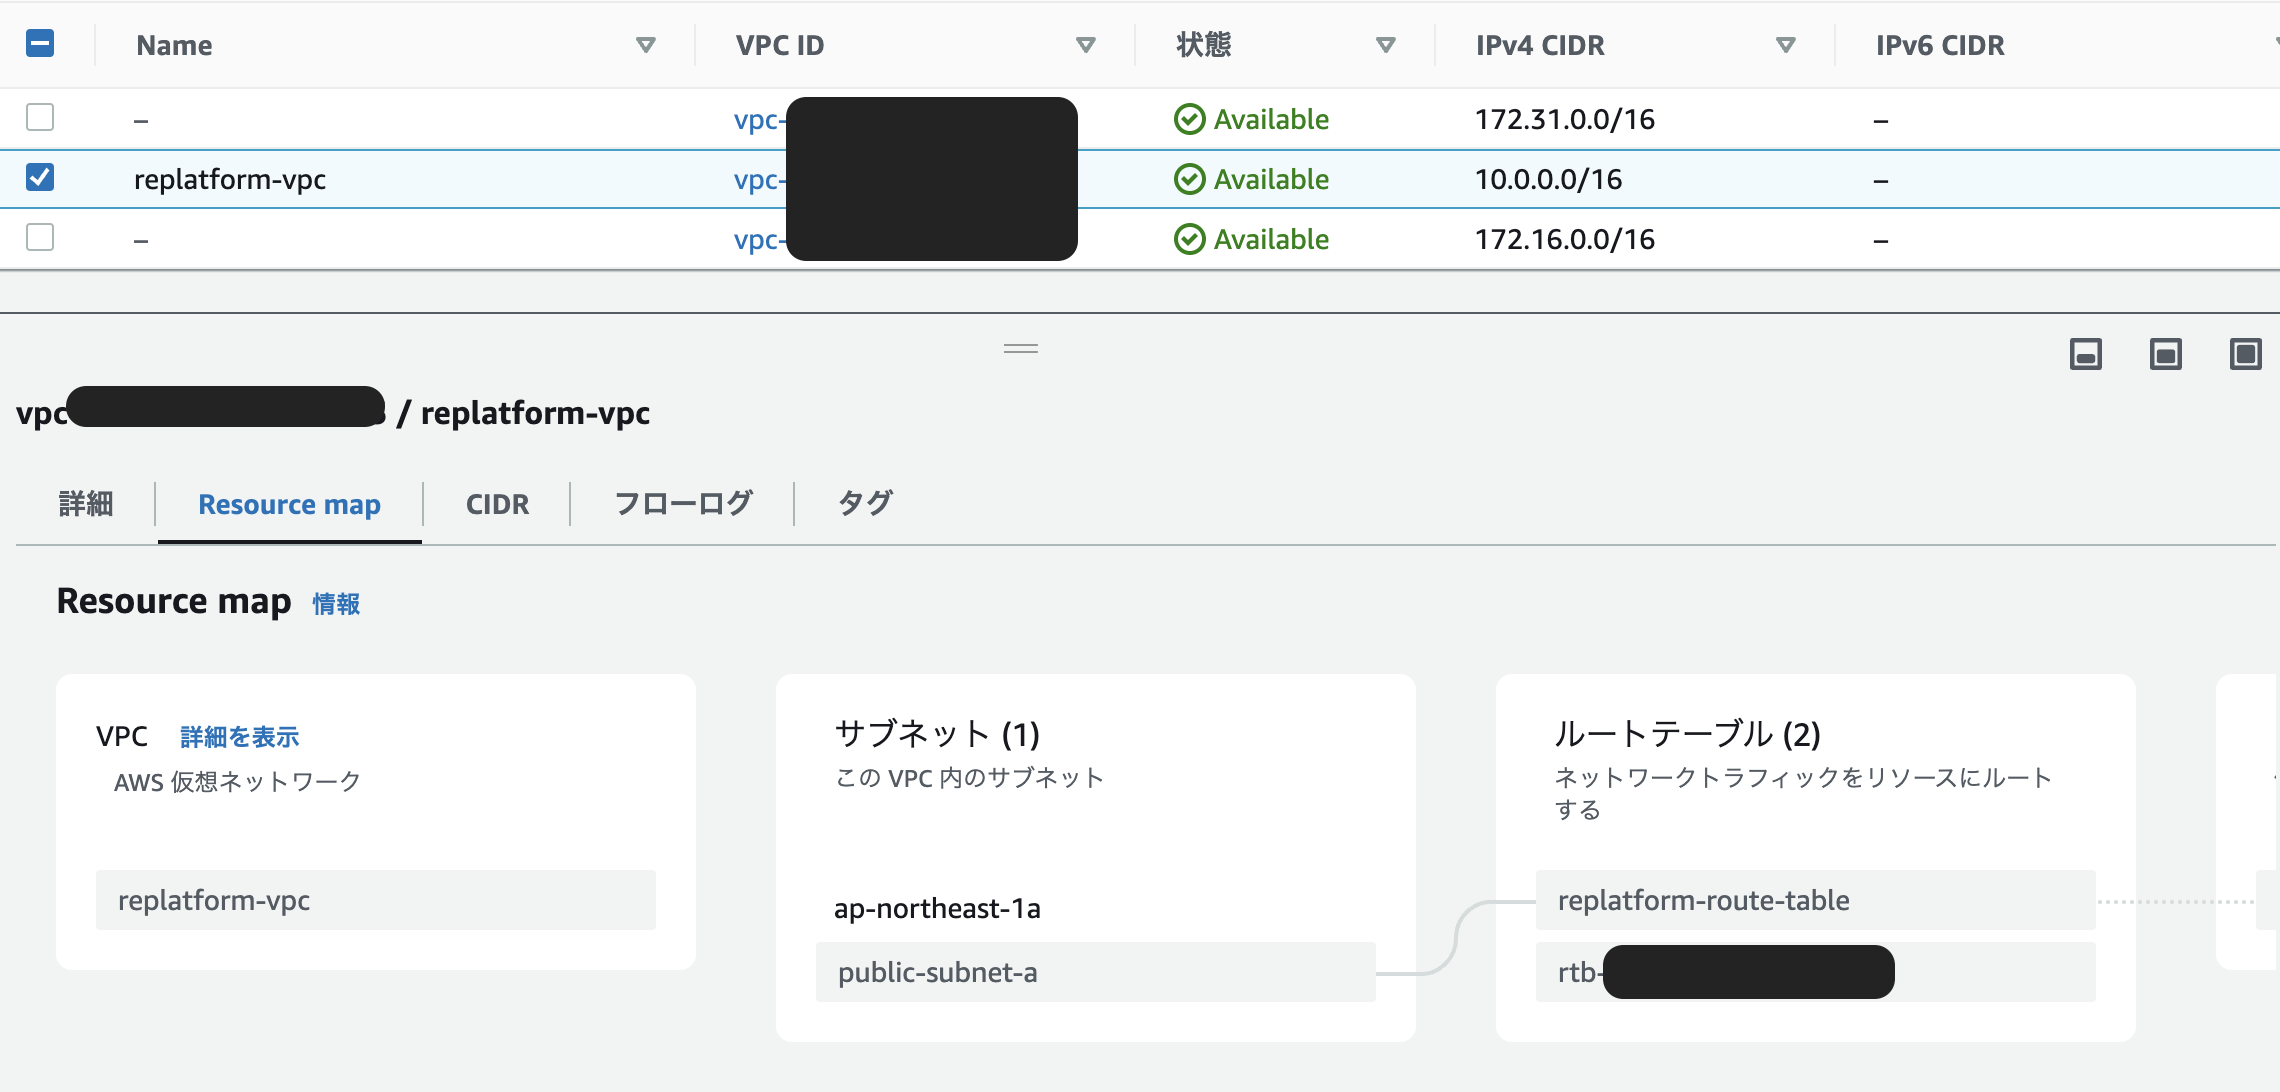Viewport: 2280px width, 1092px height.
Task: Click the Available status icon for 172.16.0.0/16
Action: pyautogui.click(x=1189, y=239)
